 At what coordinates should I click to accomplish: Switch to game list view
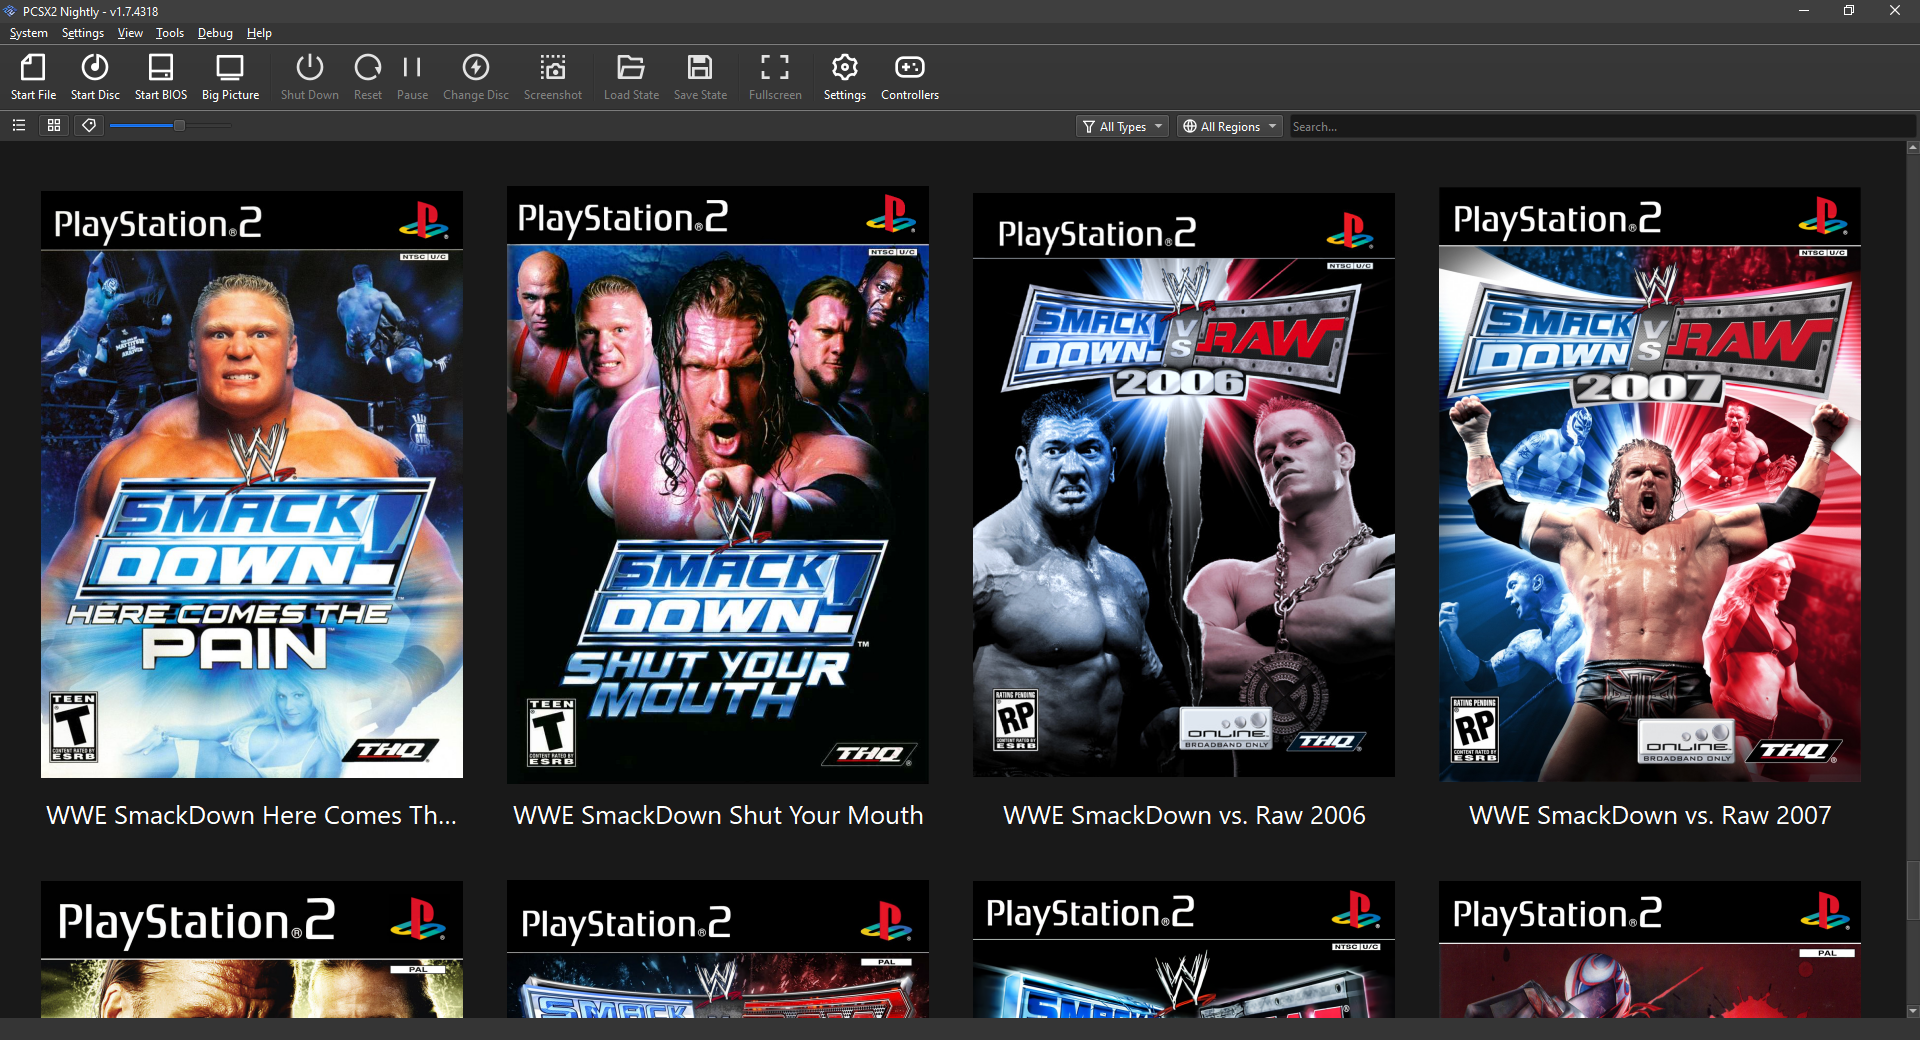point(19,125)
